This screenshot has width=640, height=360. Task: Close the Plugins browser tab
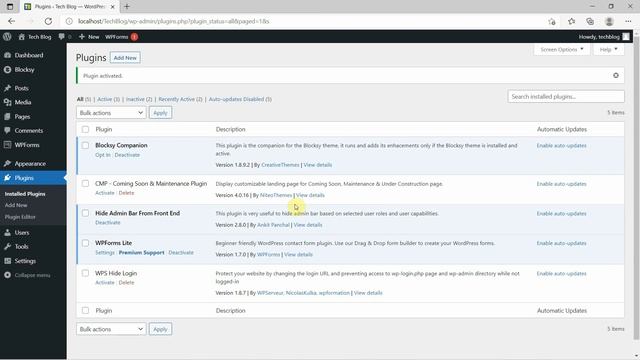[113, 7]
